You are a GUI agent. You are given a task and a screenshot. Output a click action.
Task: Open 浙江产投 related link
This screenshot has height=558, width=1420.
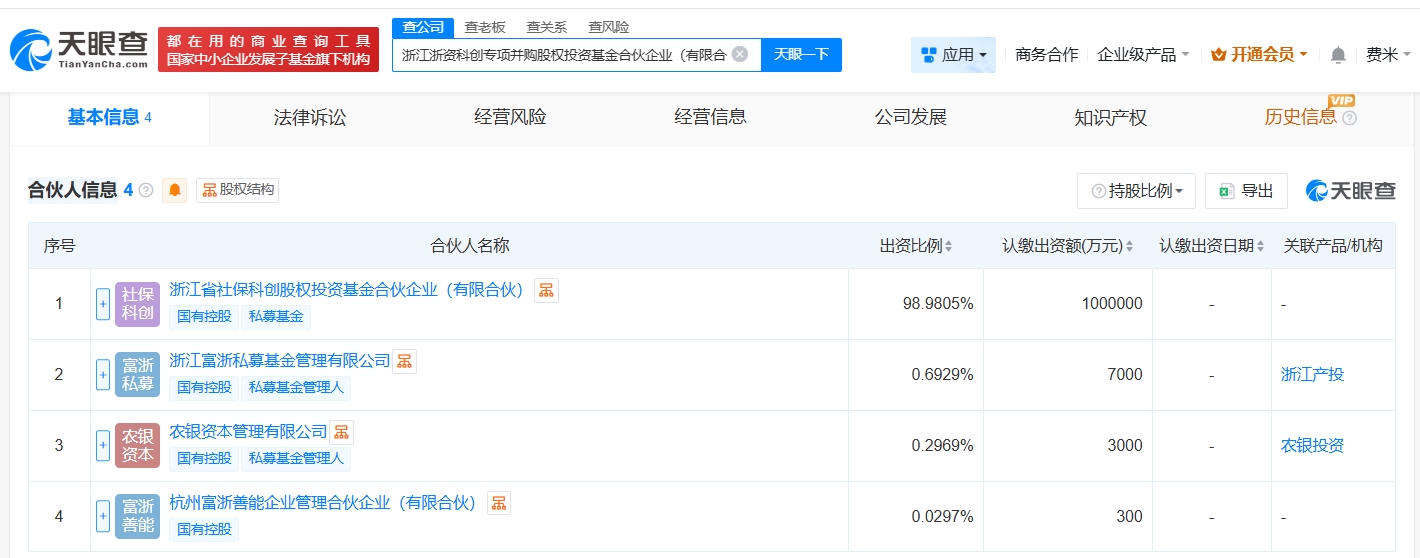point(1312,375)
